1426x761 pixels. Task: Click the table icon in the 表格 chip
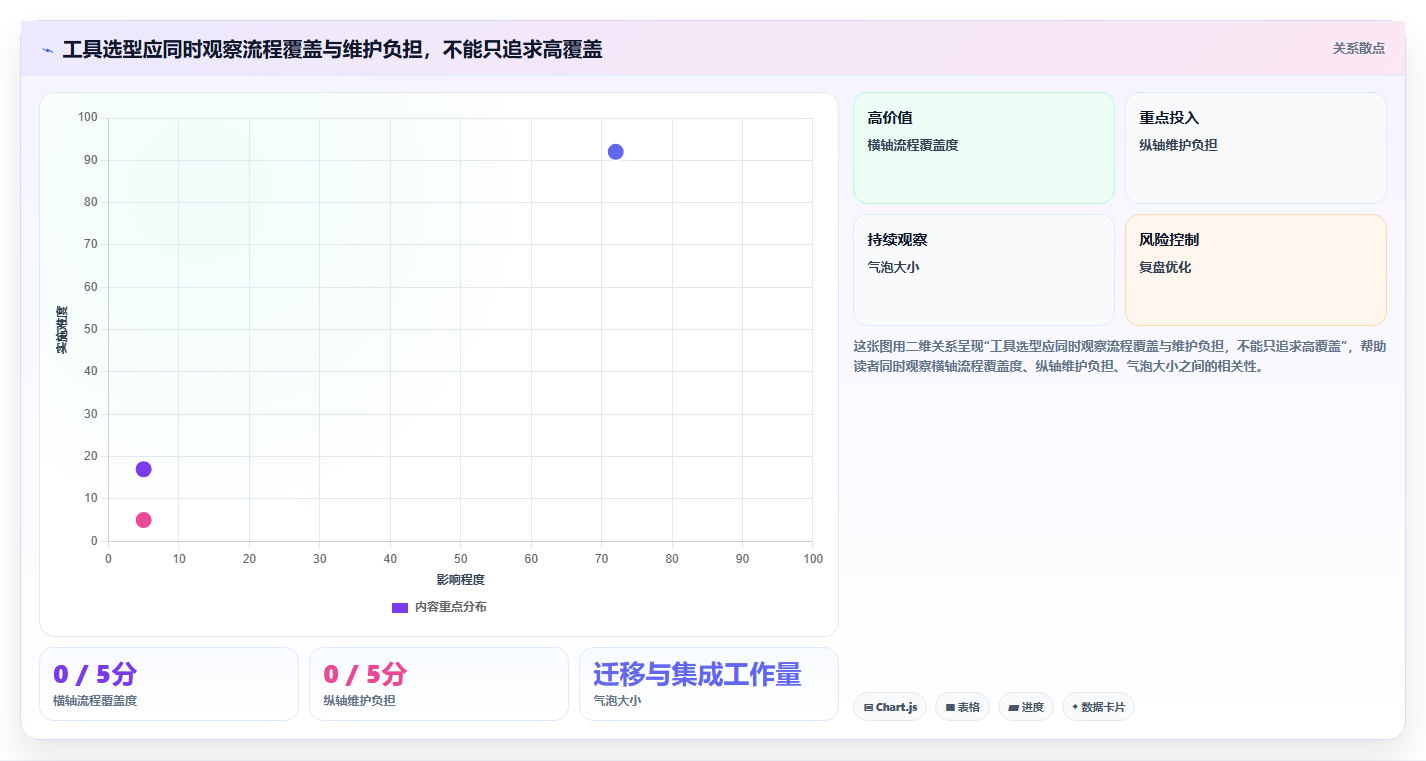950,707
